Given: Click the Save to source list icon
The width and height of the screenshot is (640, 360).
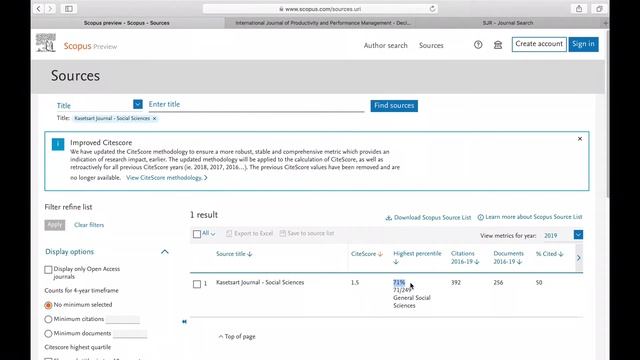Looking at the screenshot, I should 282,233.
